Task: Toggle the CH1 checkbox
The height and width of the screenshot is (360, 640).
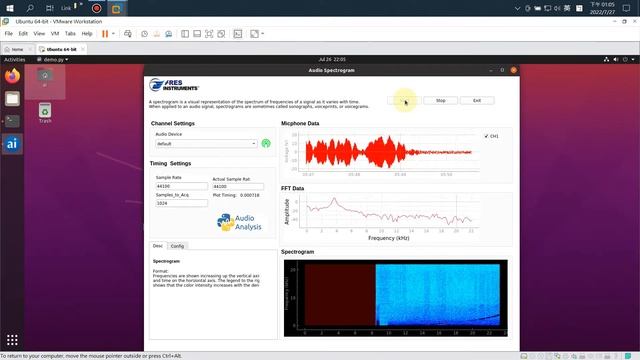Action: click(487, 136)
